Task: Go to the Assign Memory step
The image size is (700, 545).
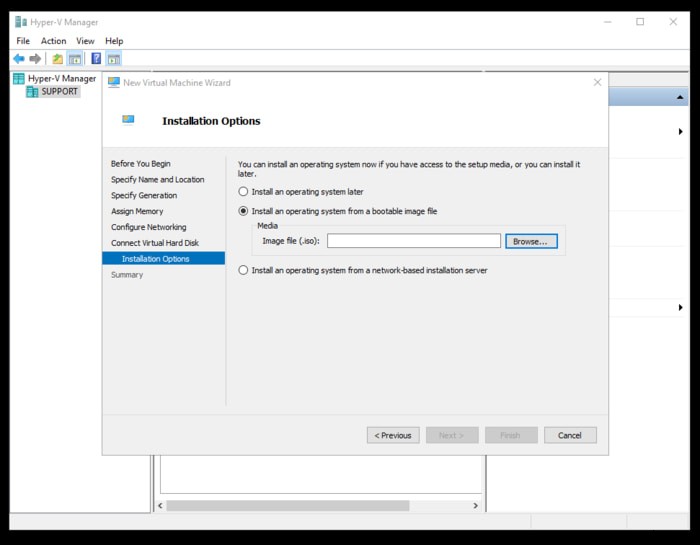Action: click(137, 211)
